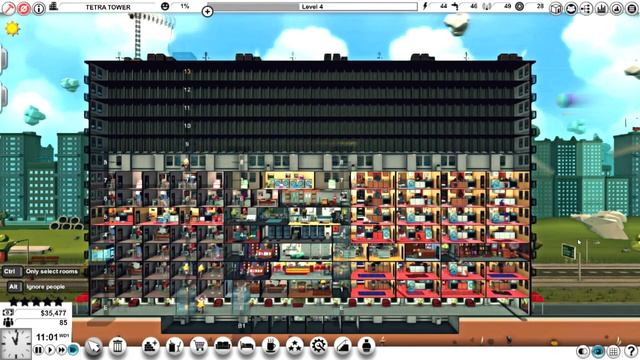Click floor number 13 label on tower
Viewport: 640px width, 360px height.
click(x=187, y=71)
